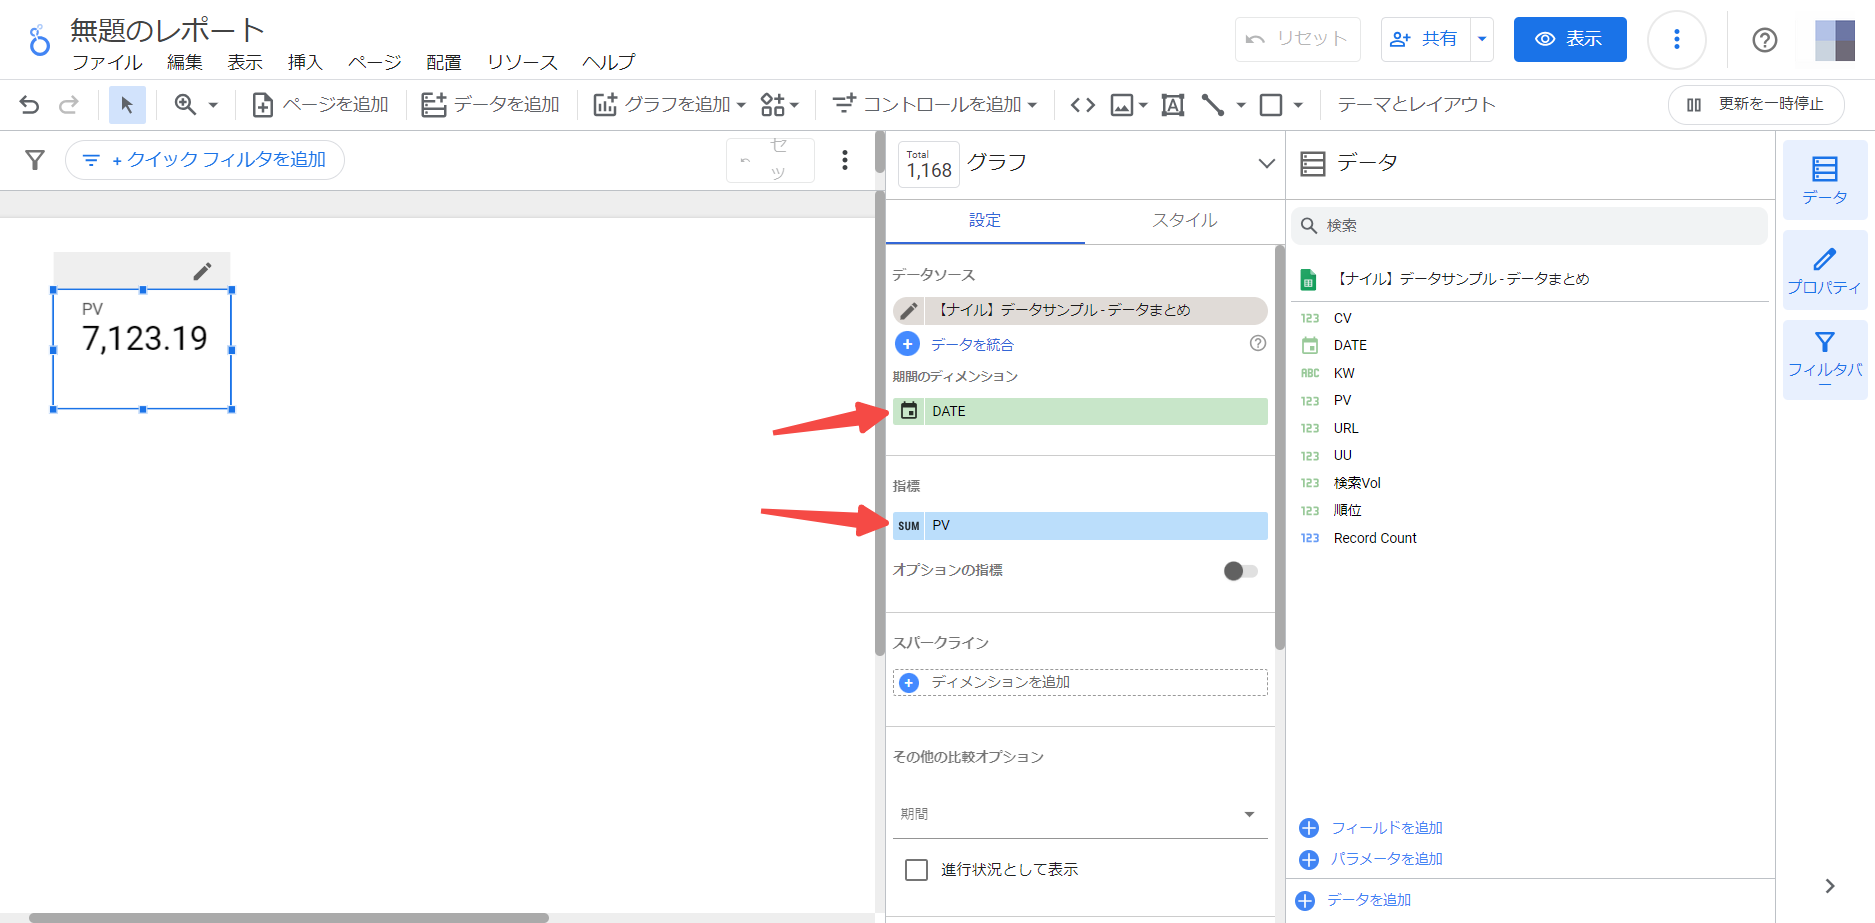Open the canvas three-dot options menu
1875x923 pixels.
(x=845, y=160)
